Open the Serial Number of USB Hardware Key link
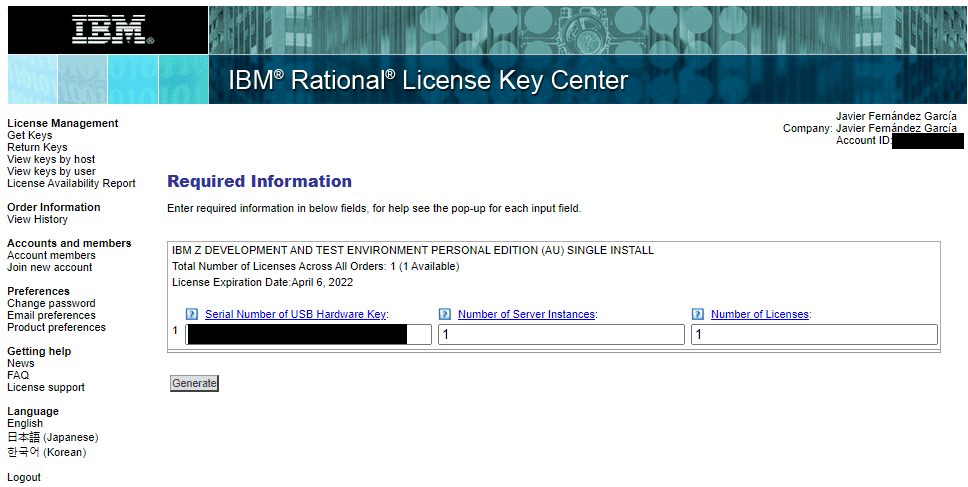 [295, 314]
